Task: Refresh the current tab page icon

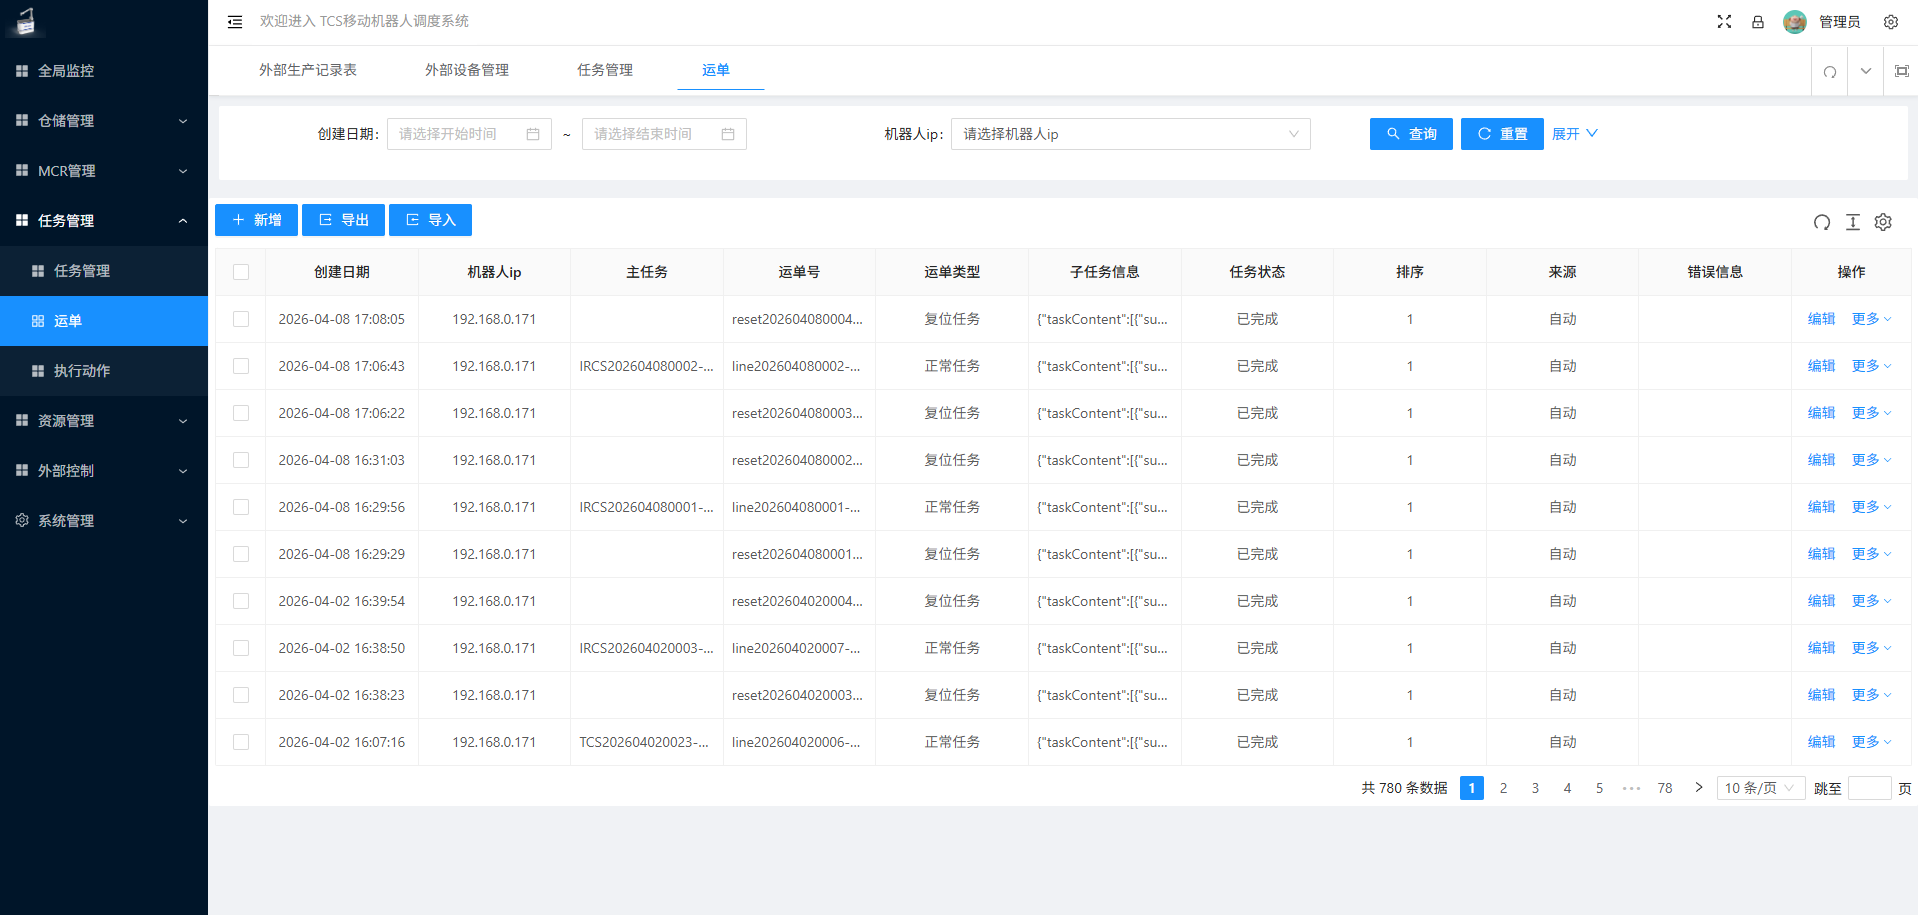Action: click(1830, 72)
